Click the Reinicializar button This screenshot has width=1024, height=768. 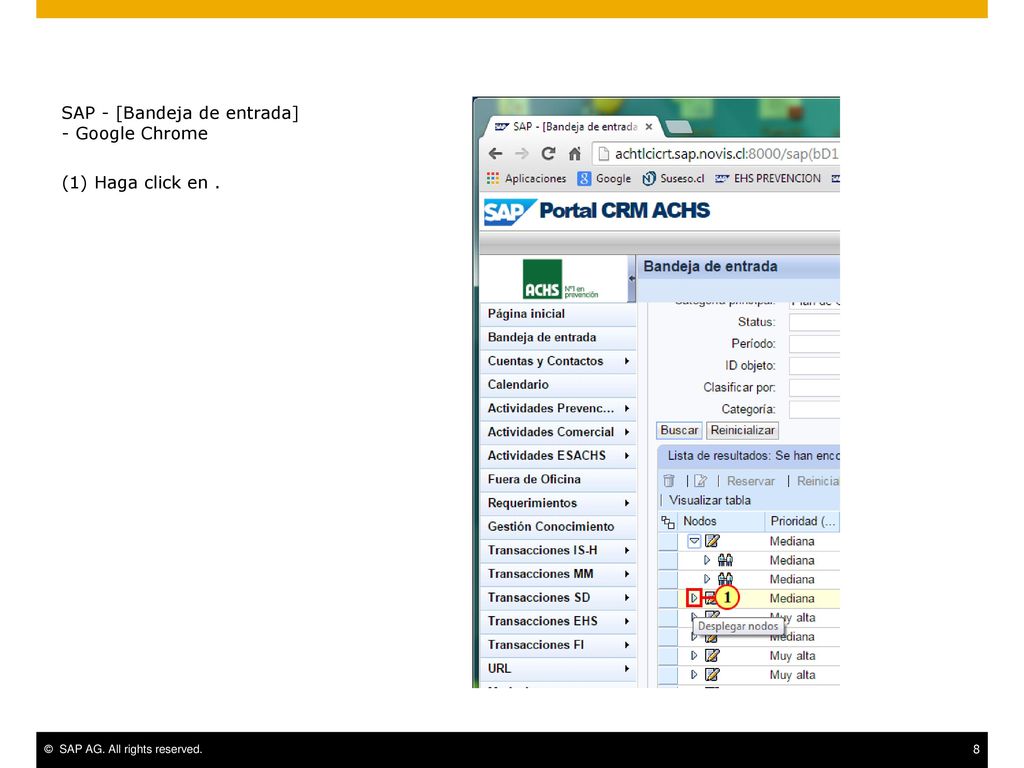tap(743, 430)
